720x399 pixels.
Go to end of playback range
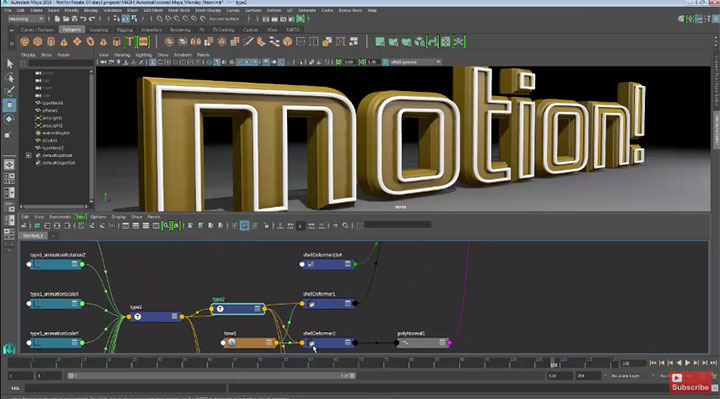pos(713,363)
